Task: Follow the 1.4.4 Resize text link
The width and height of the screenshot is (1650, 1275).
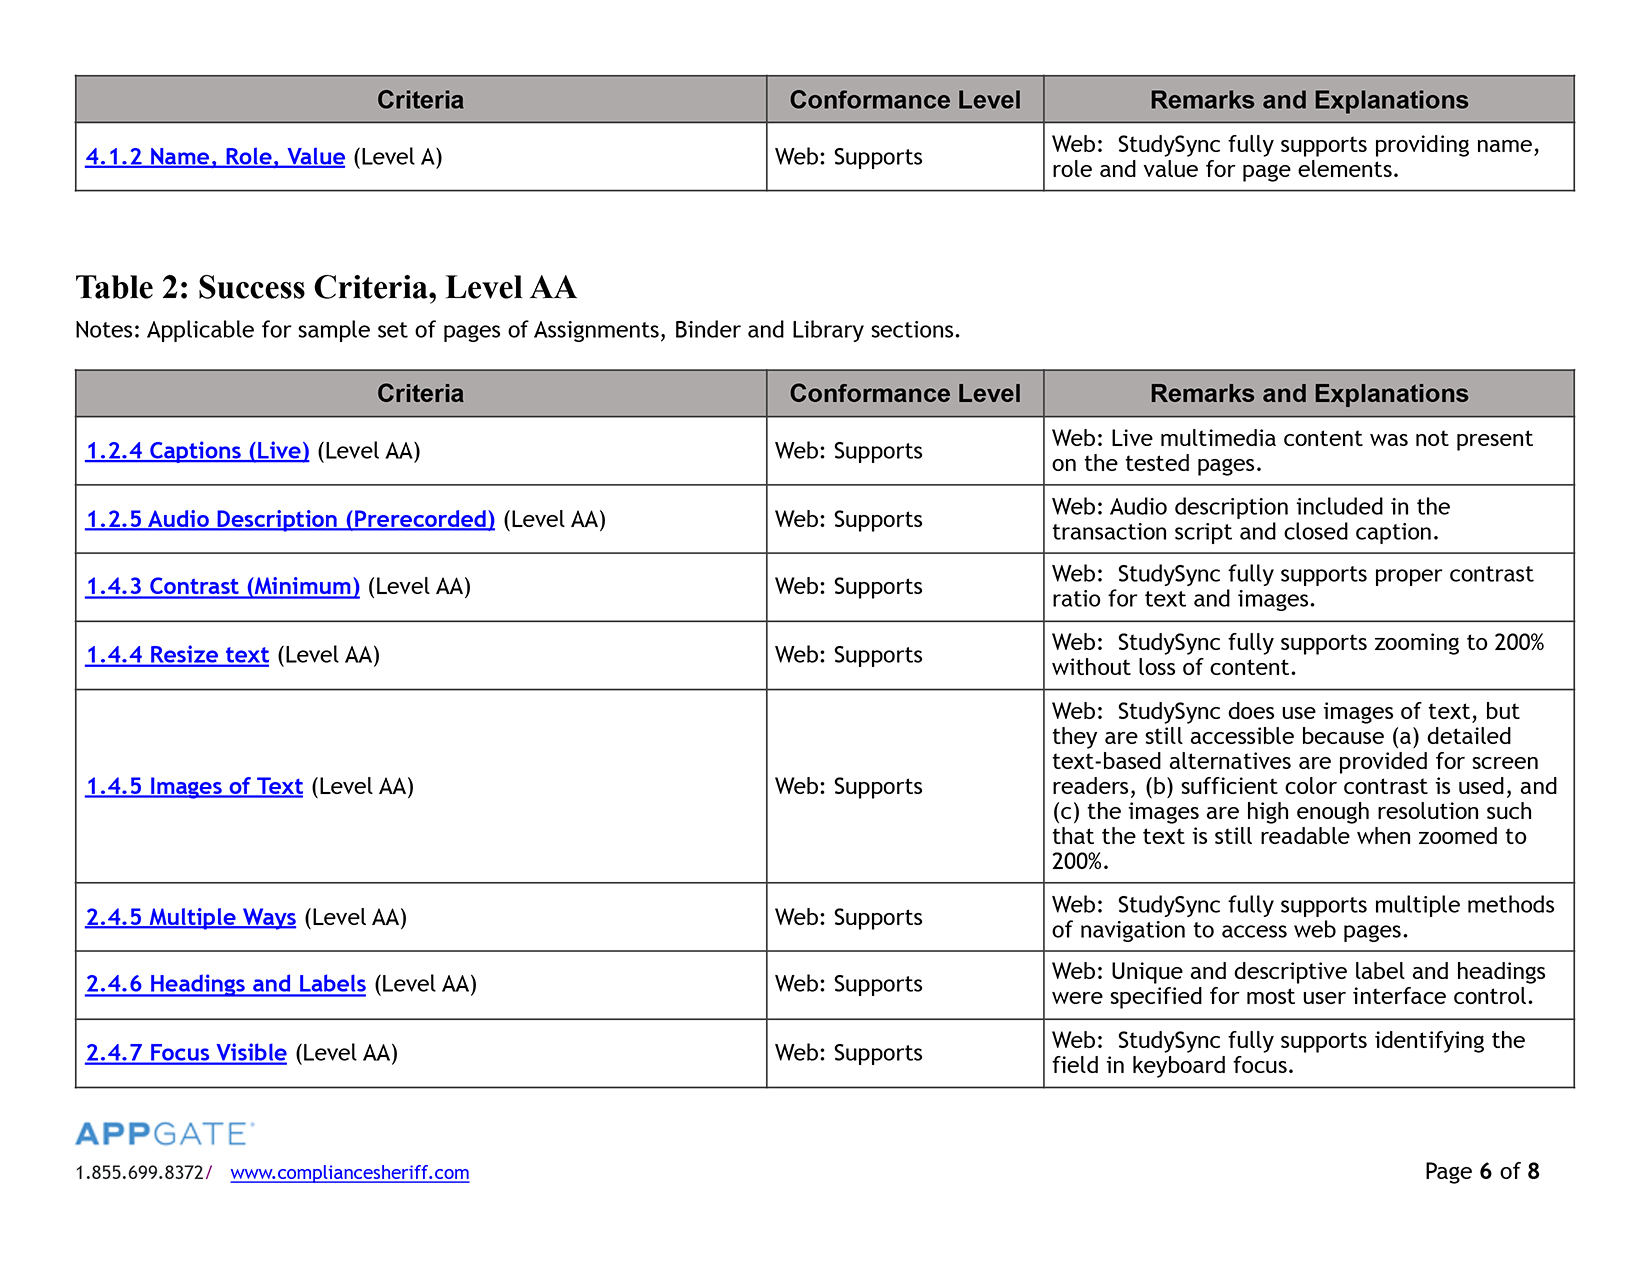Action: (x=177, y=655)
